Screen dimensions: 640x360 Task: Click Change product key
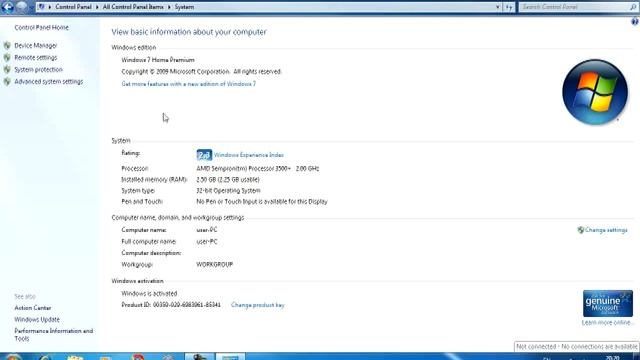coord(258,305)
